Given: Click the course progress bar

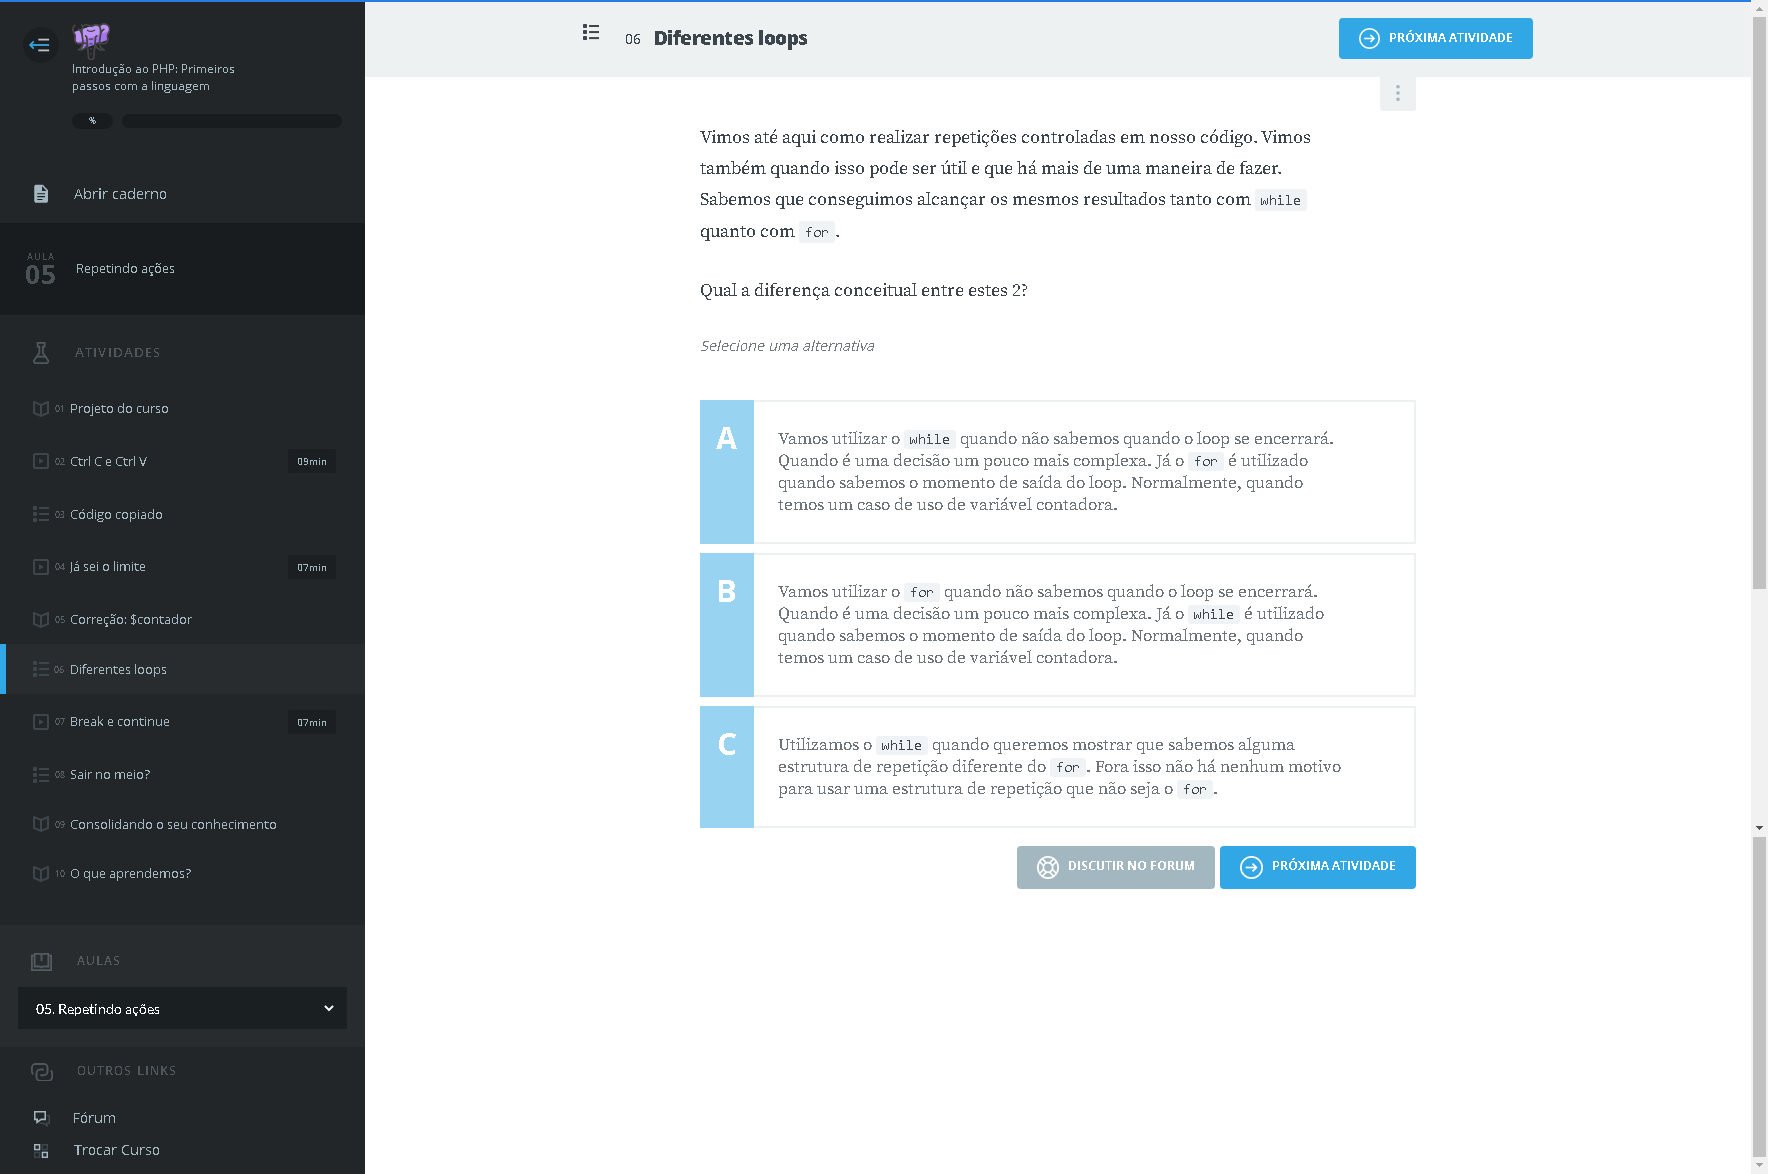Looking at the screenshot, I should click(x=231, y=121).
